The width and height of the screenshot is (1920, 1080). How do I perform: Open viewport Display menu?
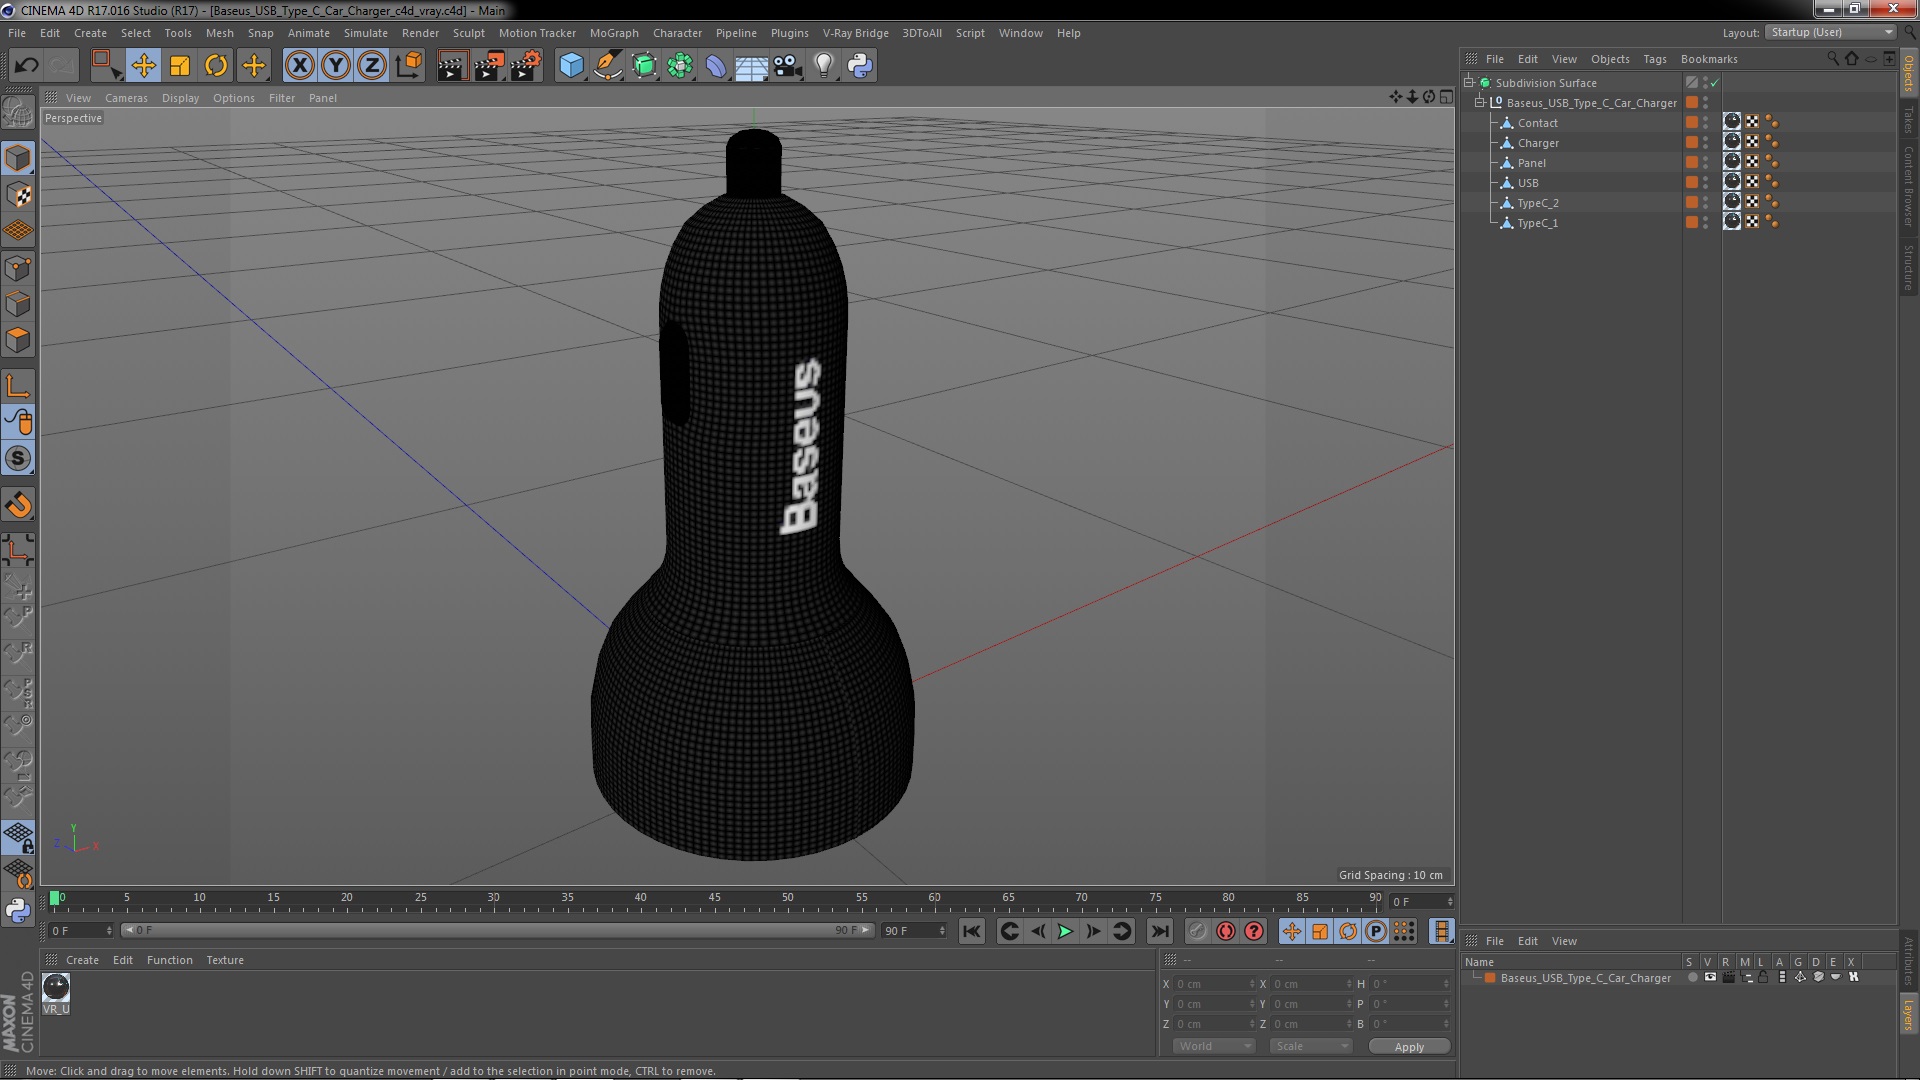tap(180, 98)
